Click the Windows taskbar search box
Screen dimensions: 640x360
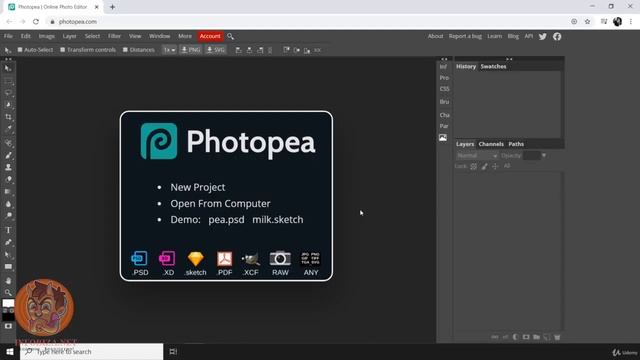point(91,351)
